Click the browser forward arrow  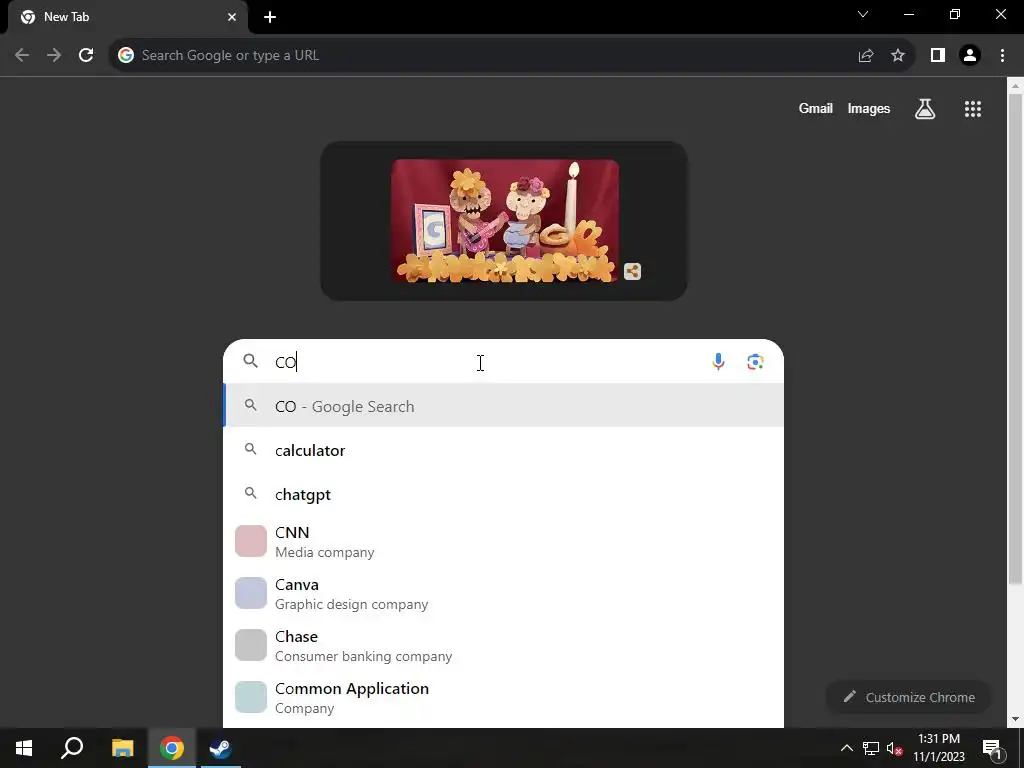(x=54, y=56)
